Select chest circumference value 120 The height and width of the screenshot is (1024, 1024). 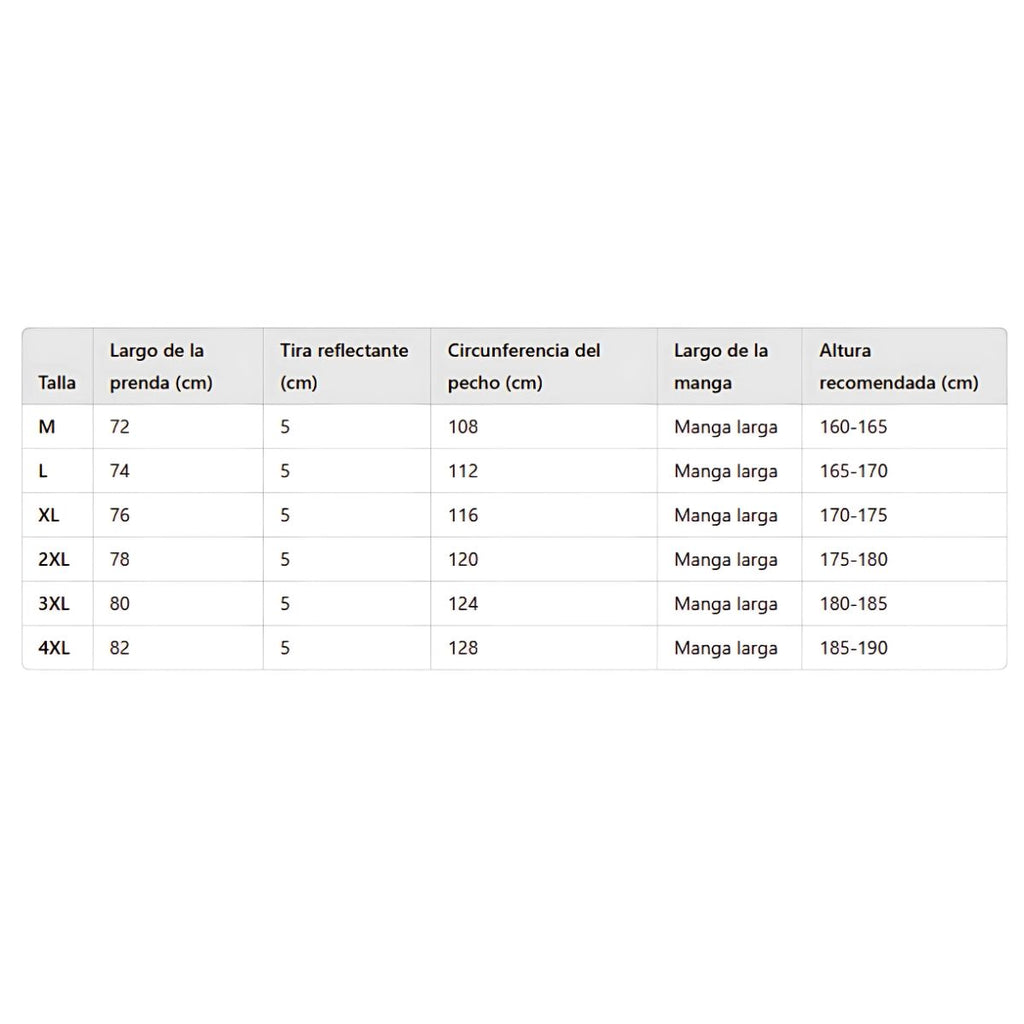(463, 559)
